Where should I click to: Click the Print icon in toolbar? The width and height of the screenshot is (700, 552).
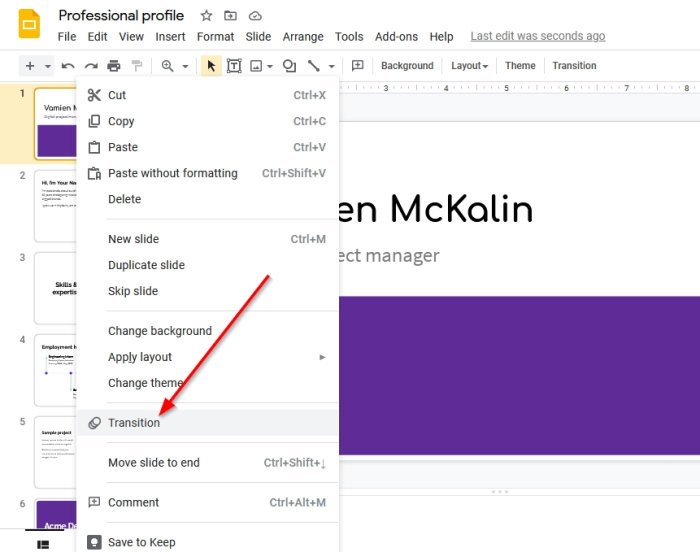[x=114, y=66]
